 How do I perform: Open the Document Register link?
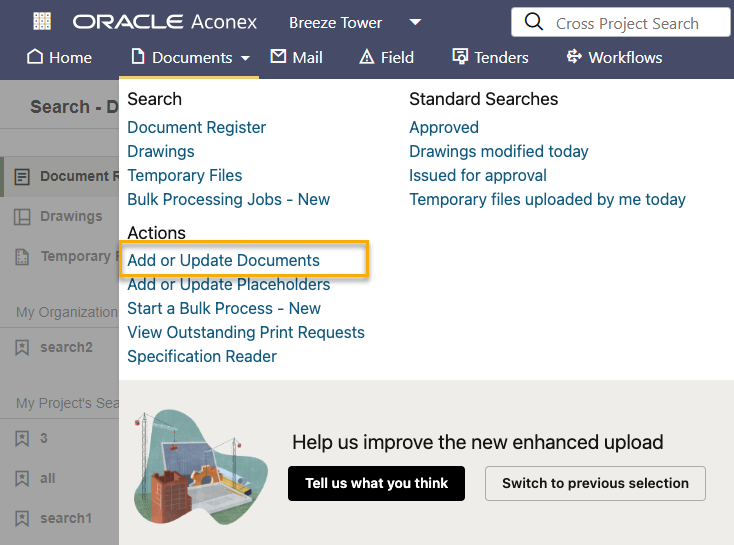(196, 127)
